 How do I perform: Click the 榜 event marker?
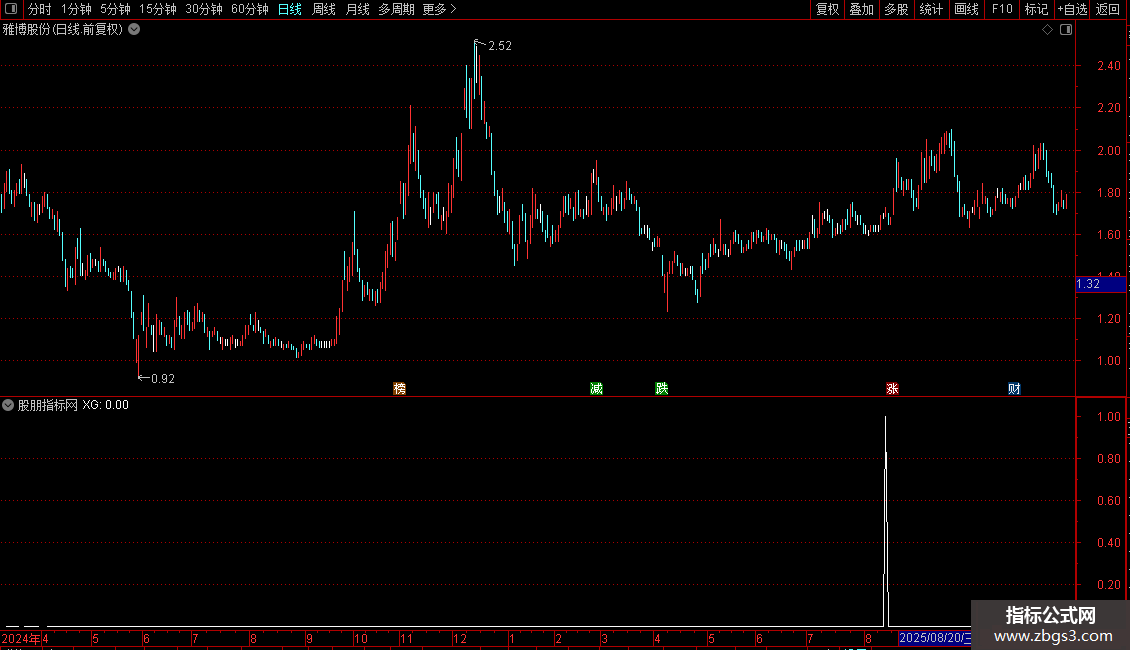tap(399, 388)
